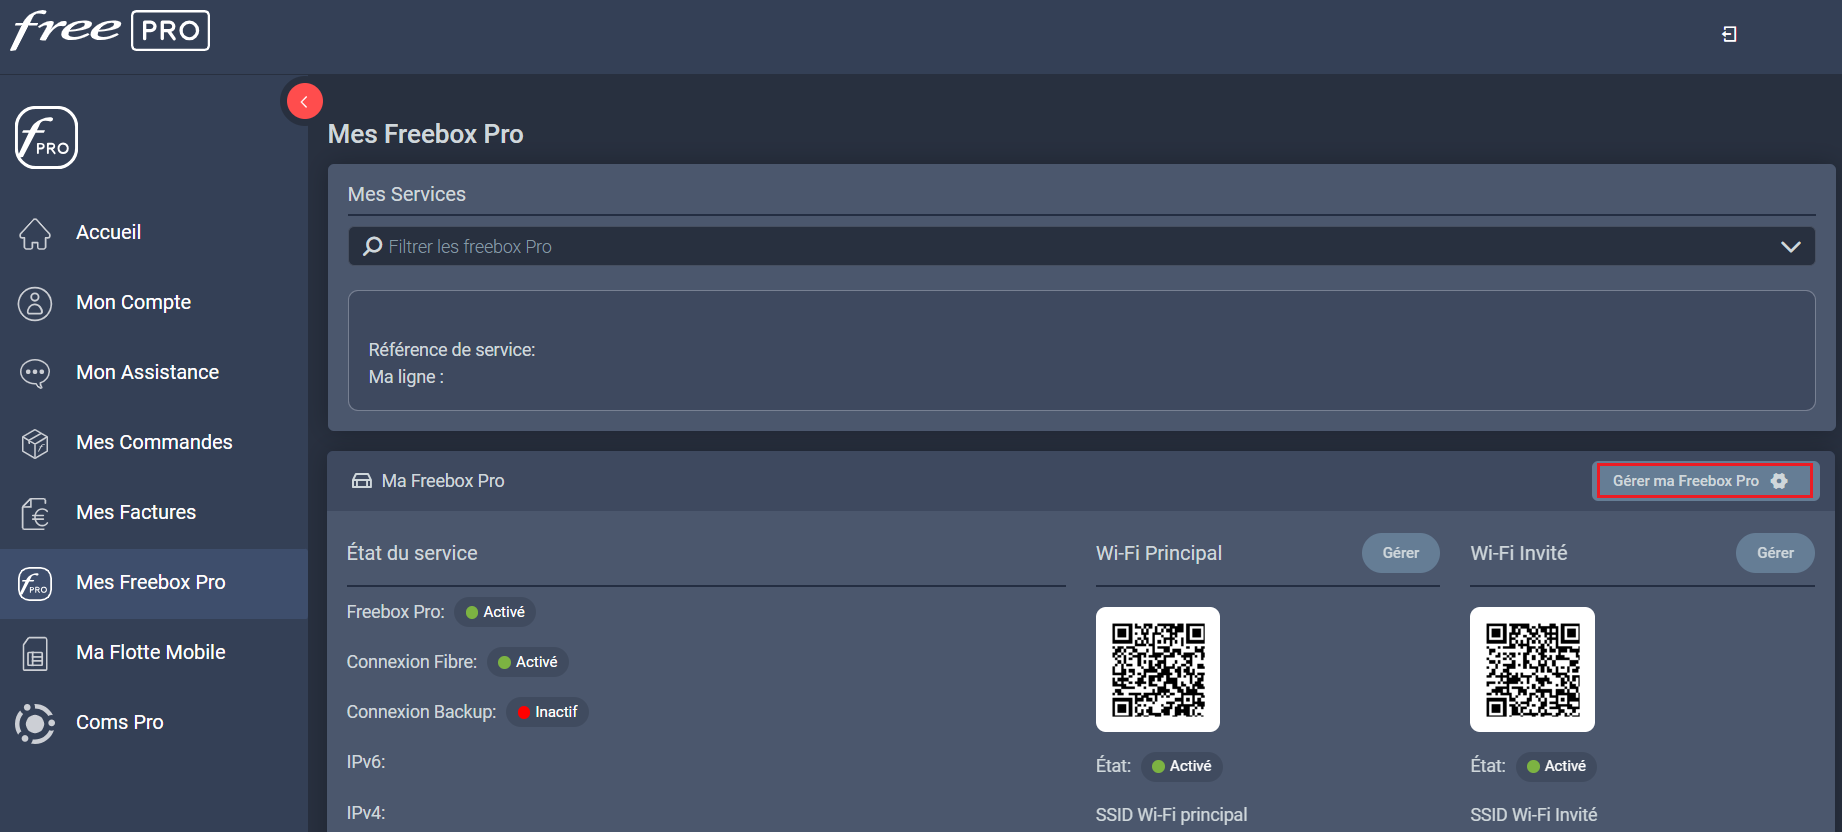Viewport: 1842px width, 832px height.
Task: Expand the Freebox Pro filter dropdown chevron
Action: tap(1790, 246)
